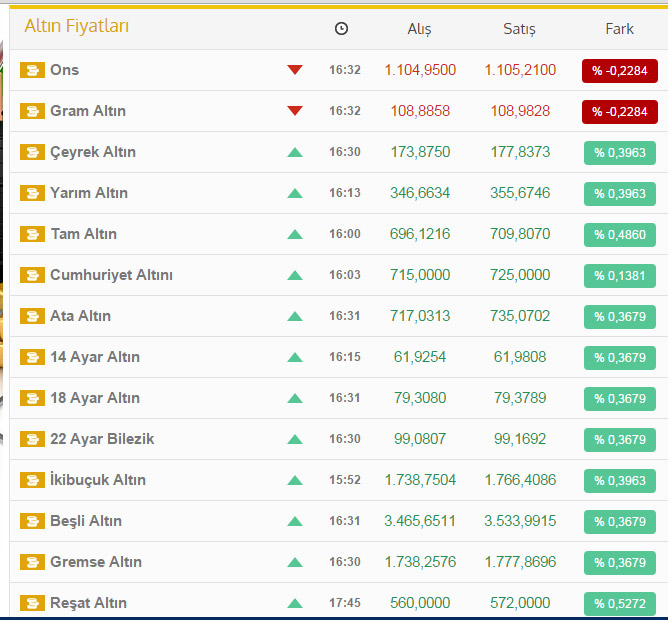Click the green % 0,1381 badge for Cumhuriyet Altını

point(620,275)
